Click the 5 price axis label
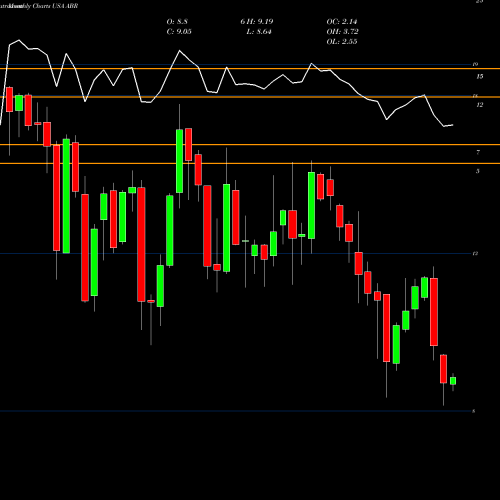 (478, 171)
